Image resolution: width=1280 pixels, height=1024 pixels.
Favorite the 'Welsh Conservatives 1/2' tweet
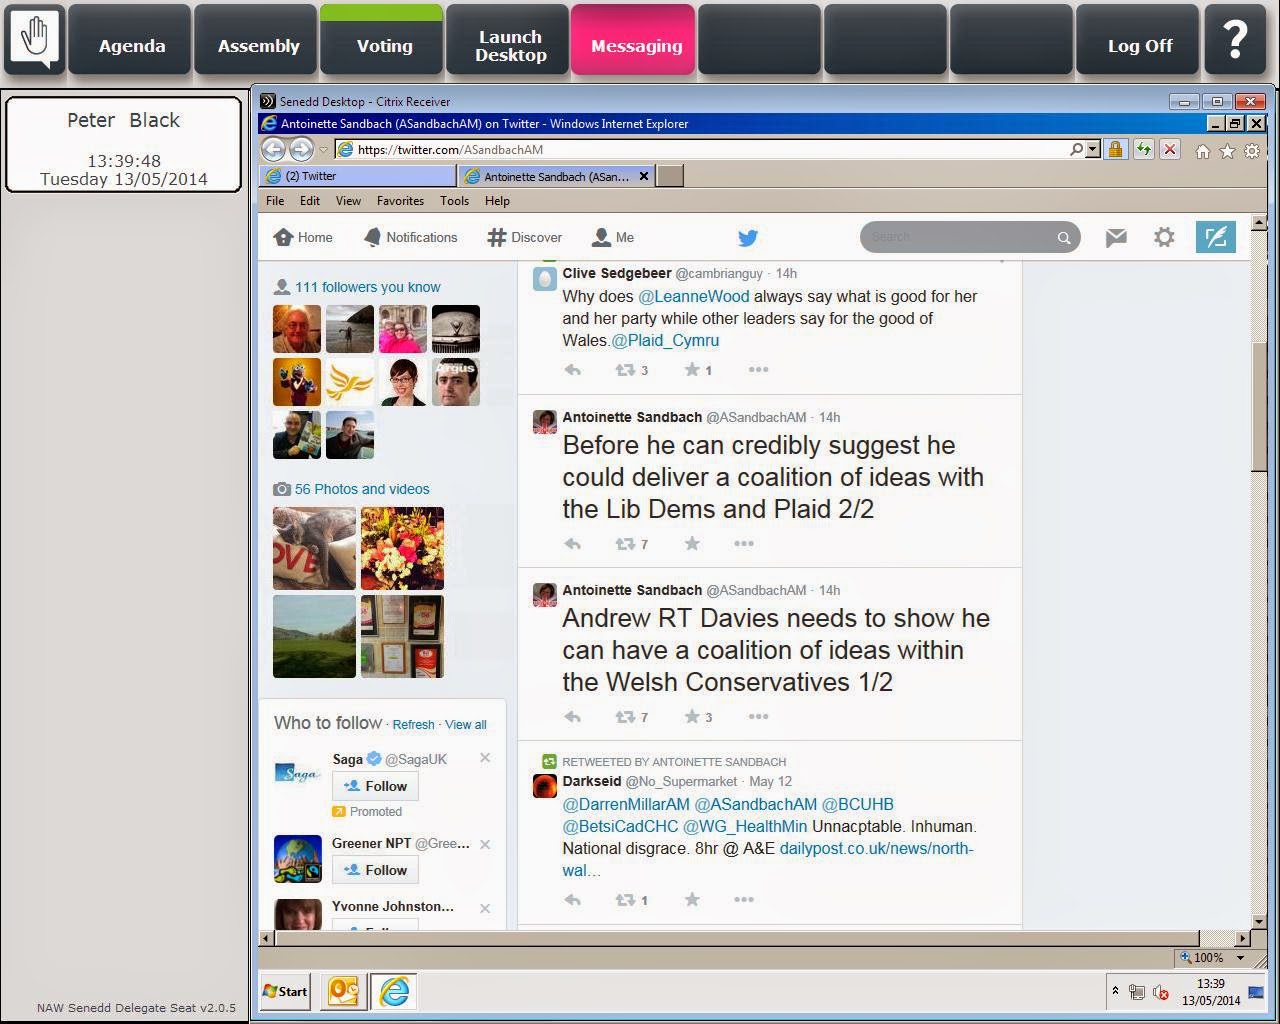691,717
